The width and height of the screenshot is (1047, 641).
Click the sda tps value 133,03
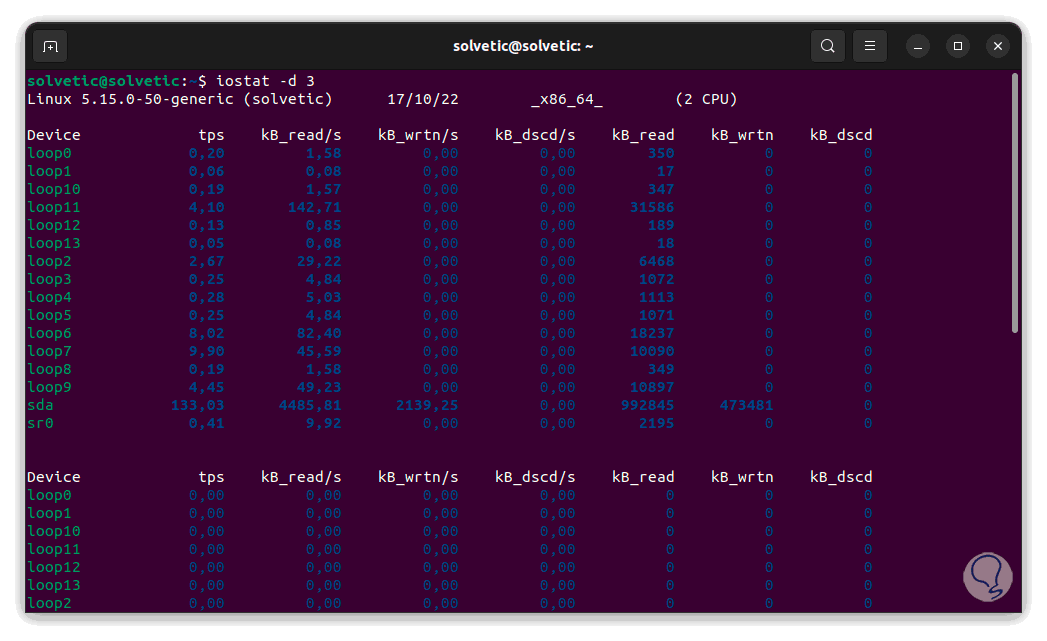(198, 405)
